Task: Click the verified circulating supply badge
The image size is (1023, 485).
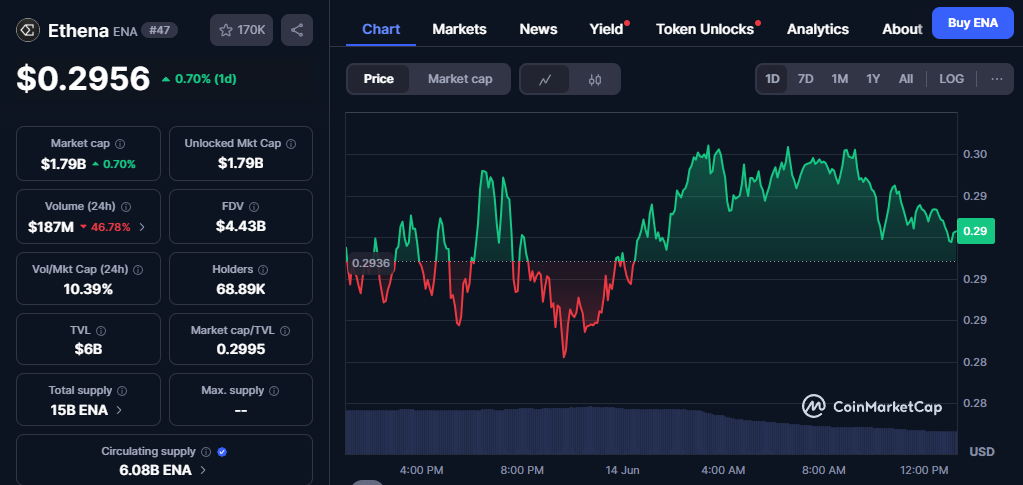Action: point(222,452)
